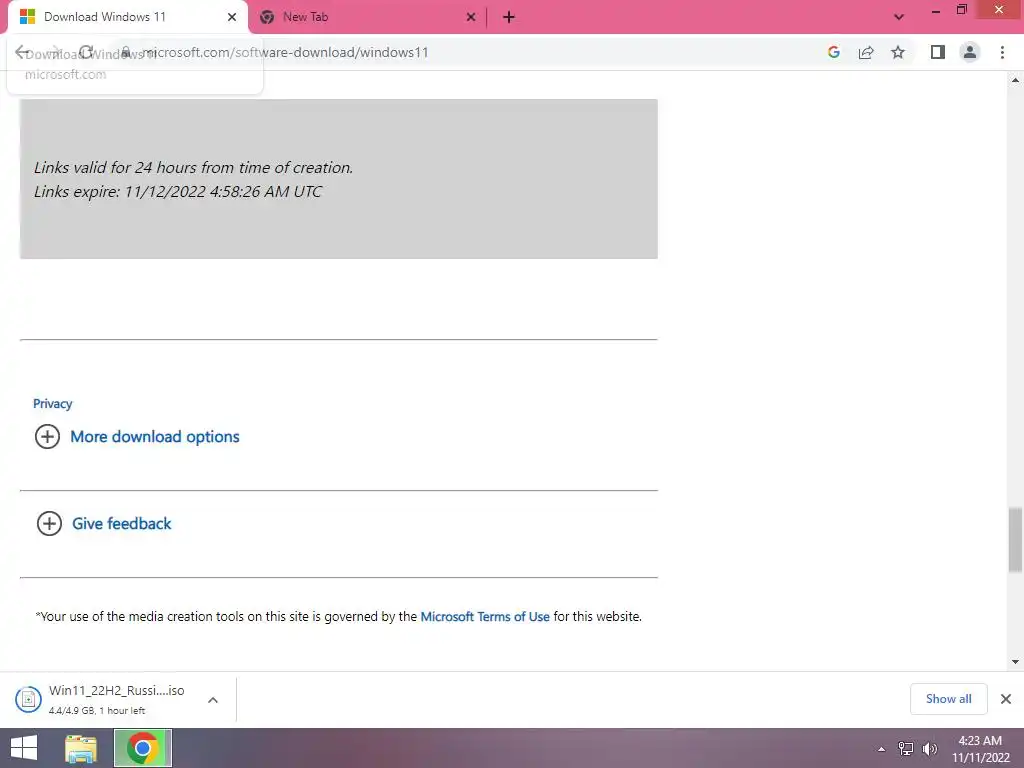Minimize the Chrome window
The height and width of the screenshot is (768, 1024).
935,10
